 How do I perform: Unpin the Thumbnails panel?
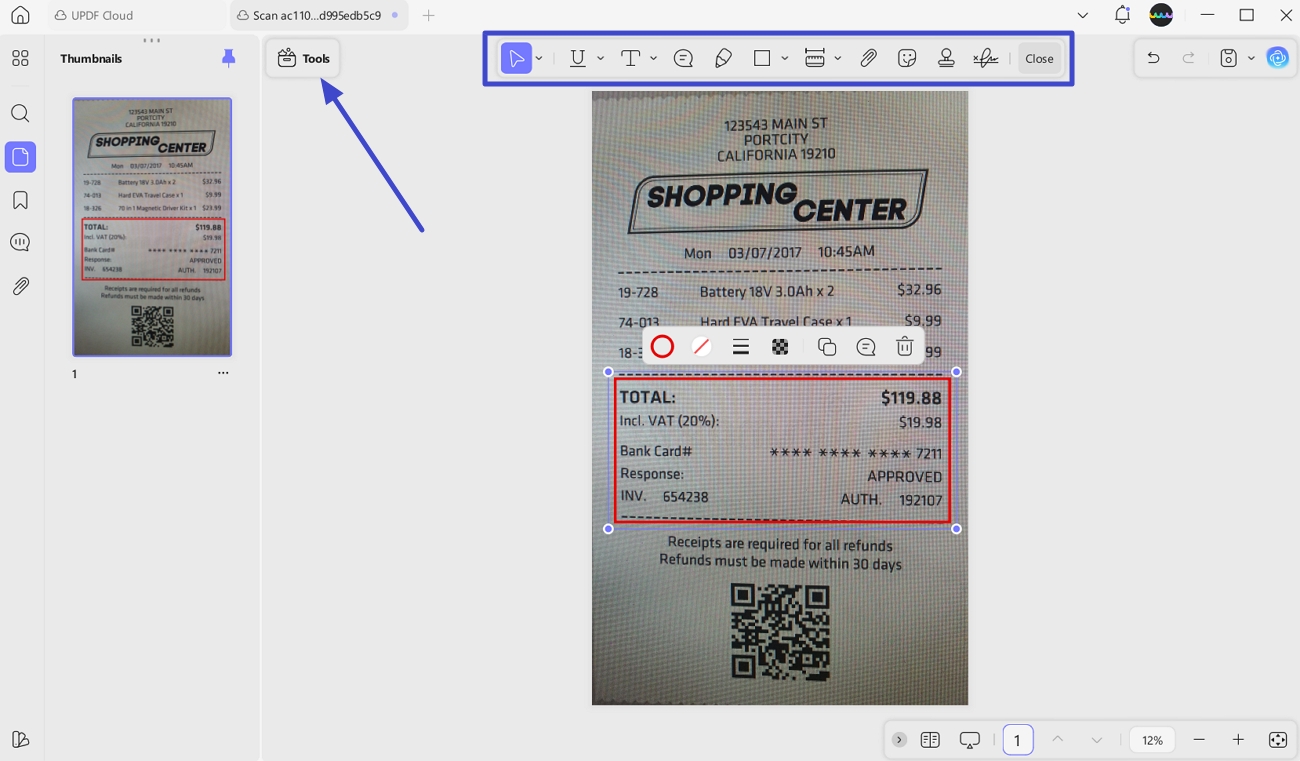(228, 58)
